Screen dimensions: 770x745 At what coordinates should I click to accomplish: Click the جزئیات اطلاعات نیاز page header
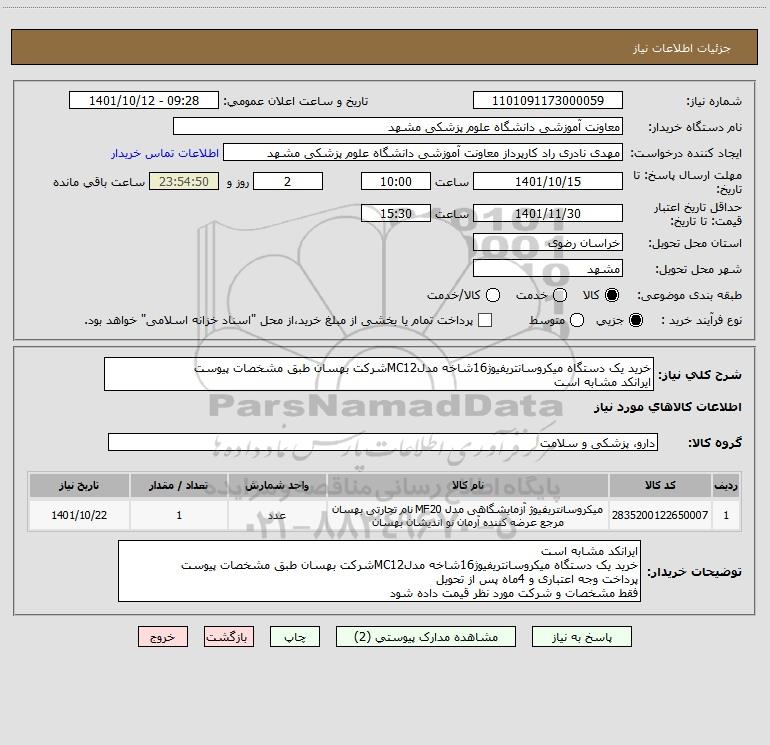682,48
